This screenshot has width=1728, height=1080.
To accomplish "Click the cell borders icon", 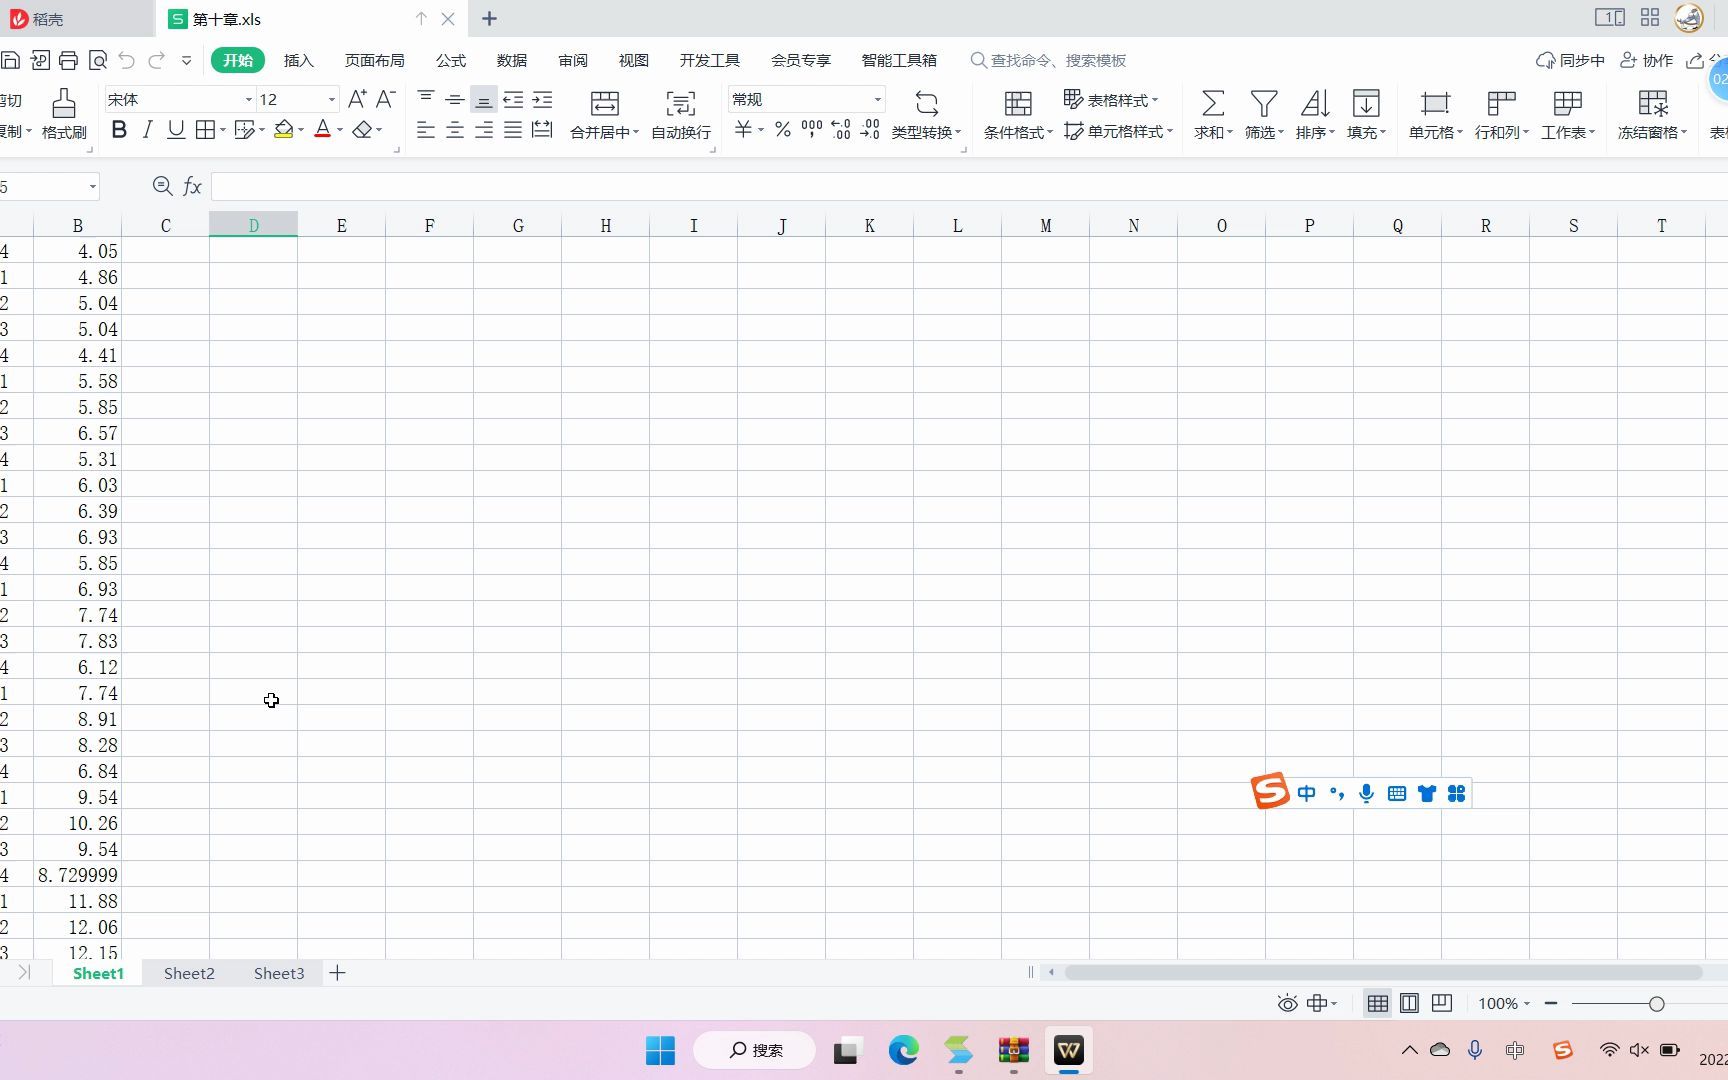I will pyautogui.click(x=205, y=130).
